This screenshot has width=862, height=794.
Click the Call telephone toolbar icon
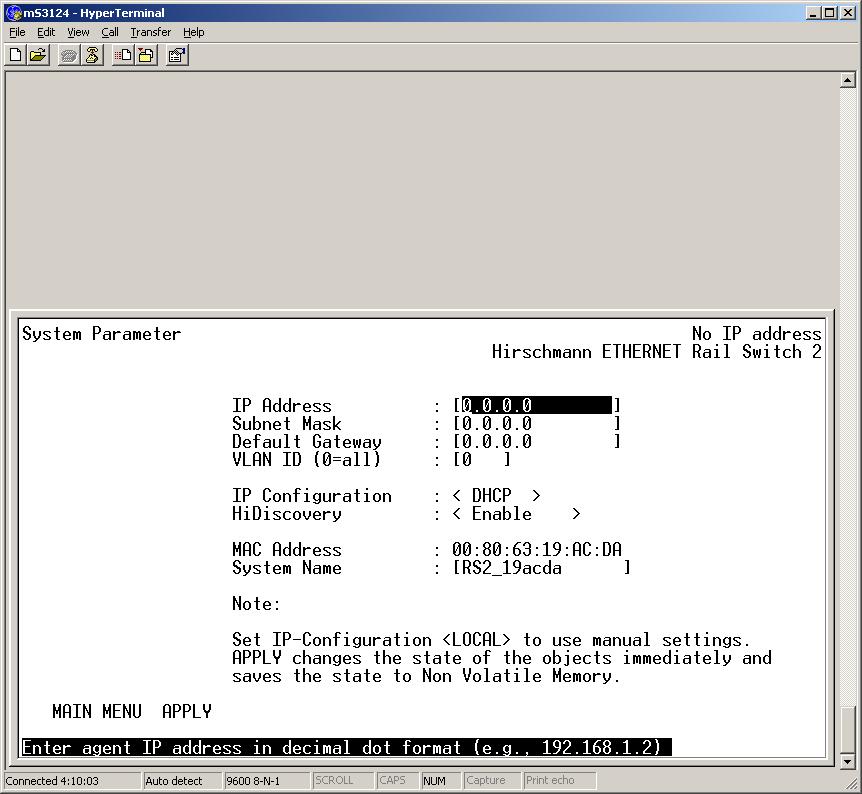[x=69, y=56]
